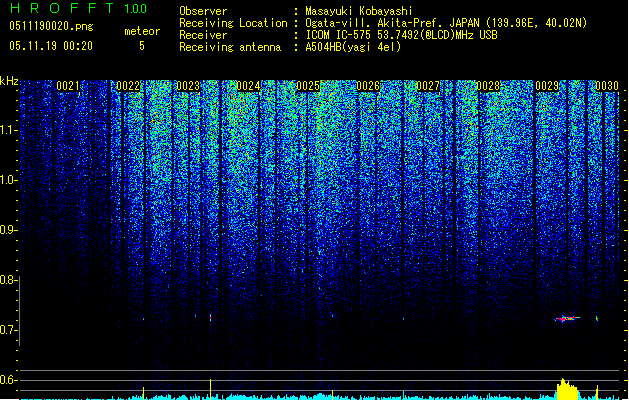Click the 0026 time marker
This screenshot has height=400, width=629.
(x=368, y=86)
